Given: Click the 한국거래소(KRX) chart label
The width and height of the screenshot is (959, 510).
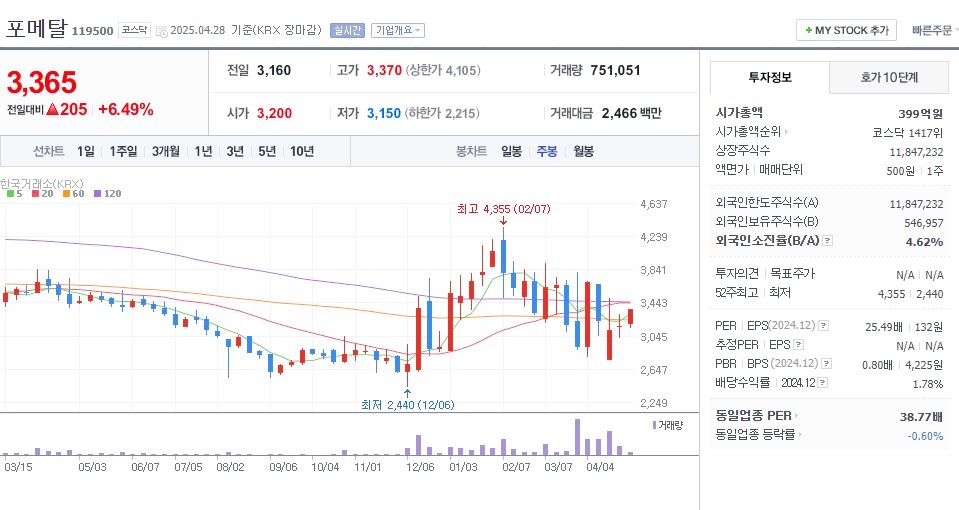Looking at the screenshot, I should click(42, 183).
